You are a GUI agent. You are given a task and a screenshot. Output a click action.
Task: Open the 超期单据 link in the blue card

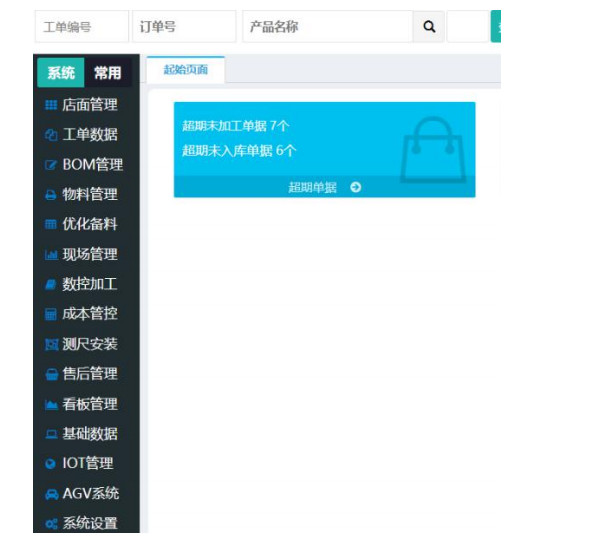(313, 187)
